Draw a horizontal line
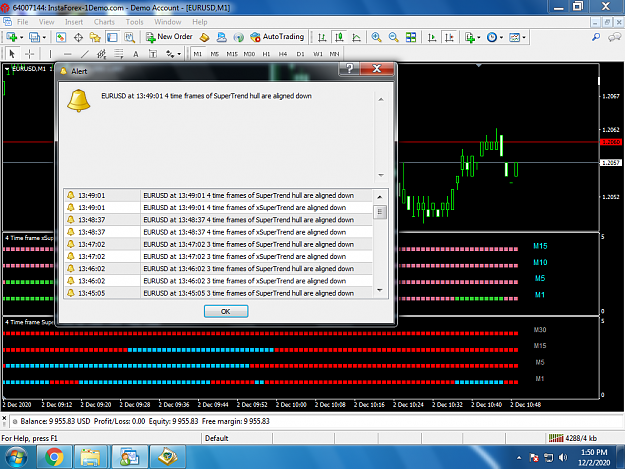Viewport: 625px width, 469px height. click(x=67, y=54)
